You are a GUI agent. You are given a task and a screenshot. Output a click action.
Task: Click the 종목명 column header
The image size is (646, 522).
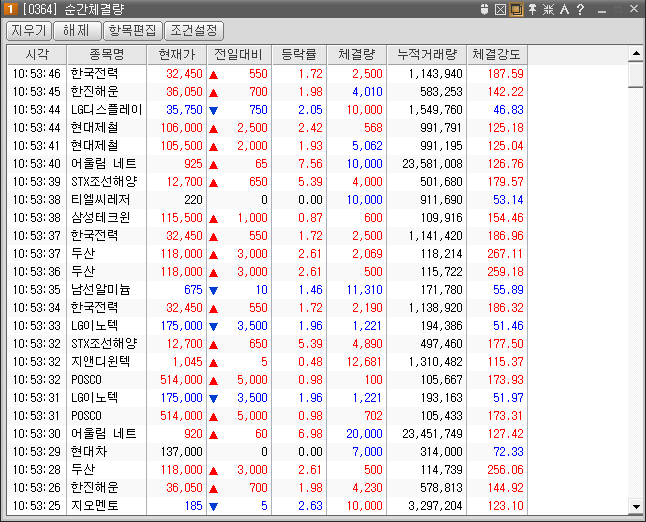[x=107, y=55]
